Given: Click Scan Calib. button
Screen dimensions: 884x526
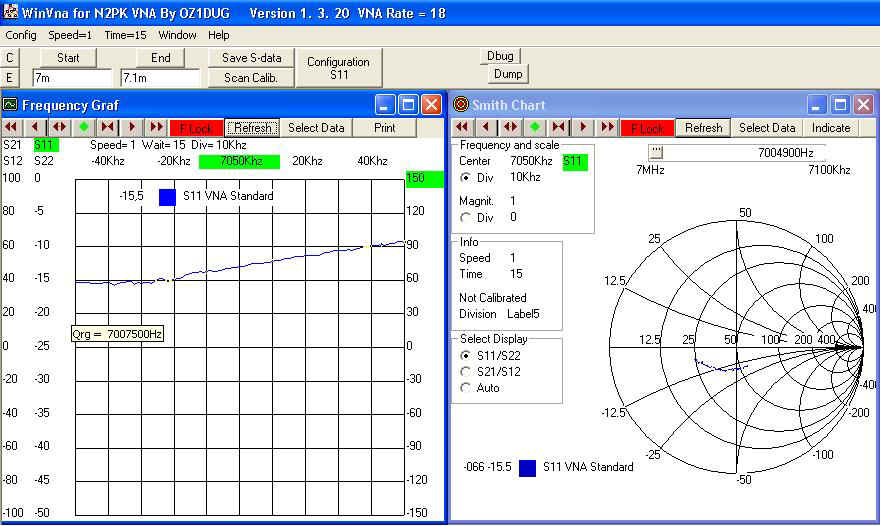Looking at the screenshot, I should tap(251, 78).
